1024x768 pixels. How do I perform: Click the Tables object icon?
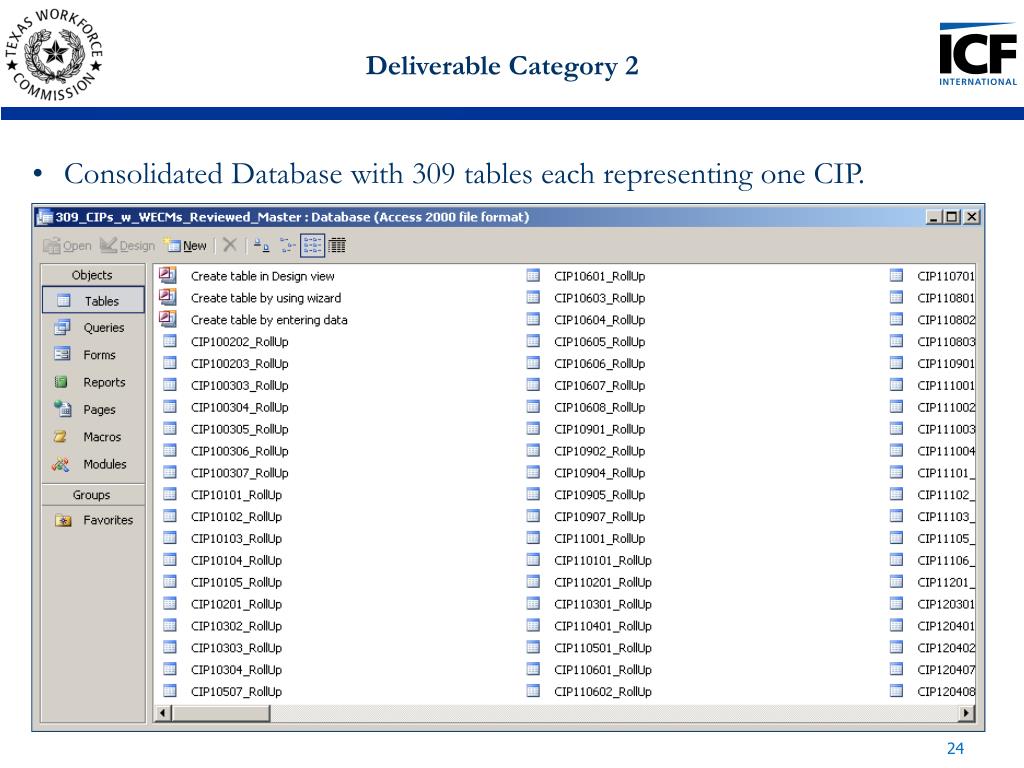(63, 300)
